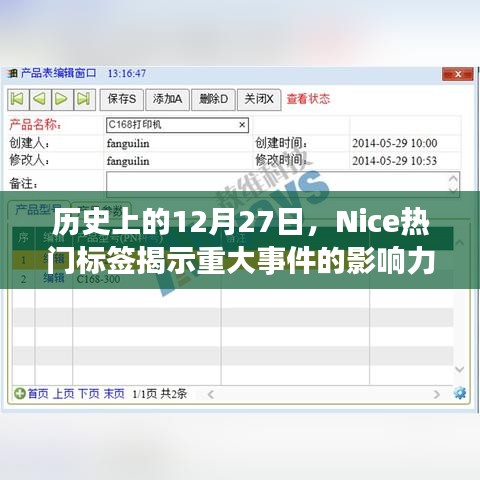Clear the product name field with x
Image resolution: width=480 pixels, height=480 pixels.
pos(242,125)
